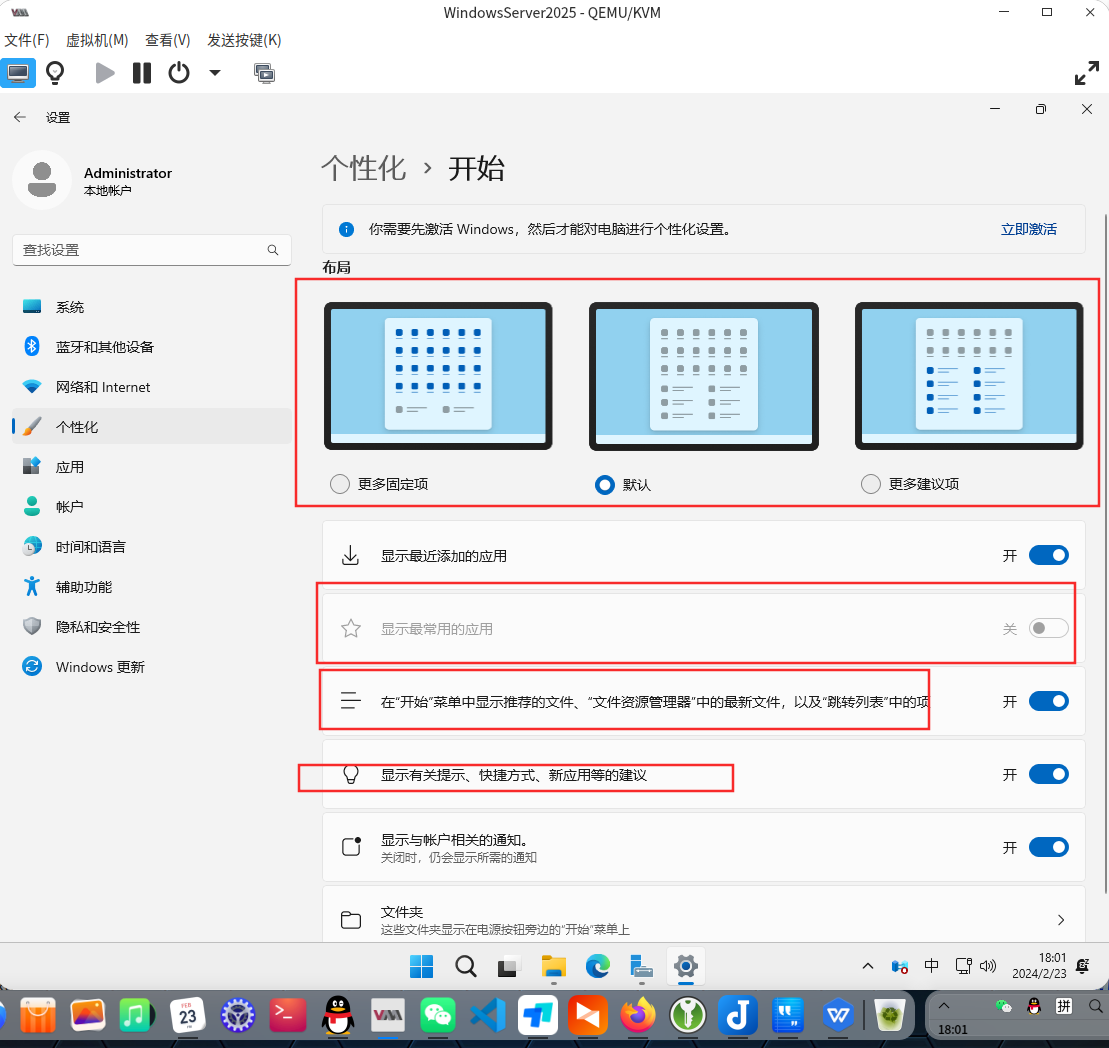Open the 系统 settings category
The height and width of the screenshot is (1048, 1109).
(151, 307)
